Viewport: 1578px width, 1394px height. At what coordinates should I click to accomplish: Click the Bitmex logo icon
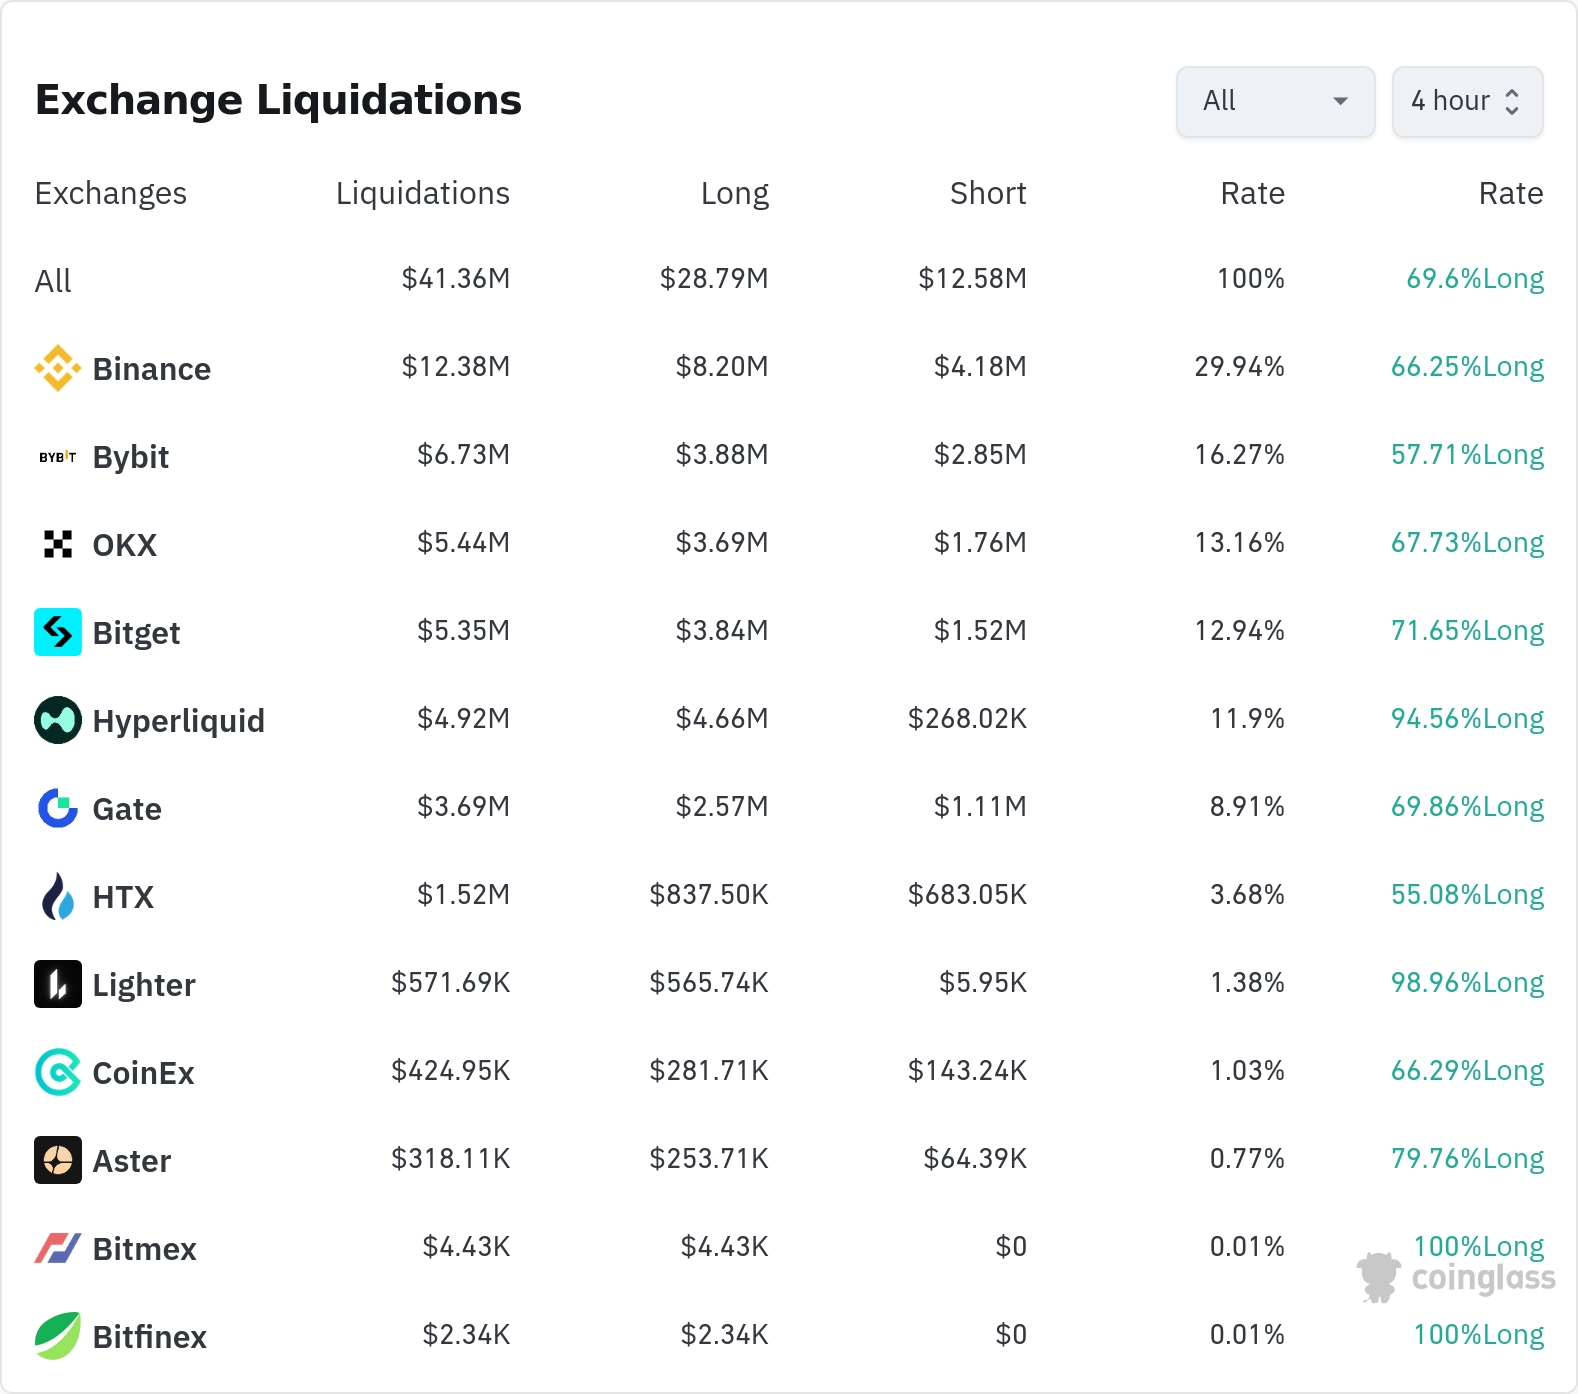pos(58,1248)
